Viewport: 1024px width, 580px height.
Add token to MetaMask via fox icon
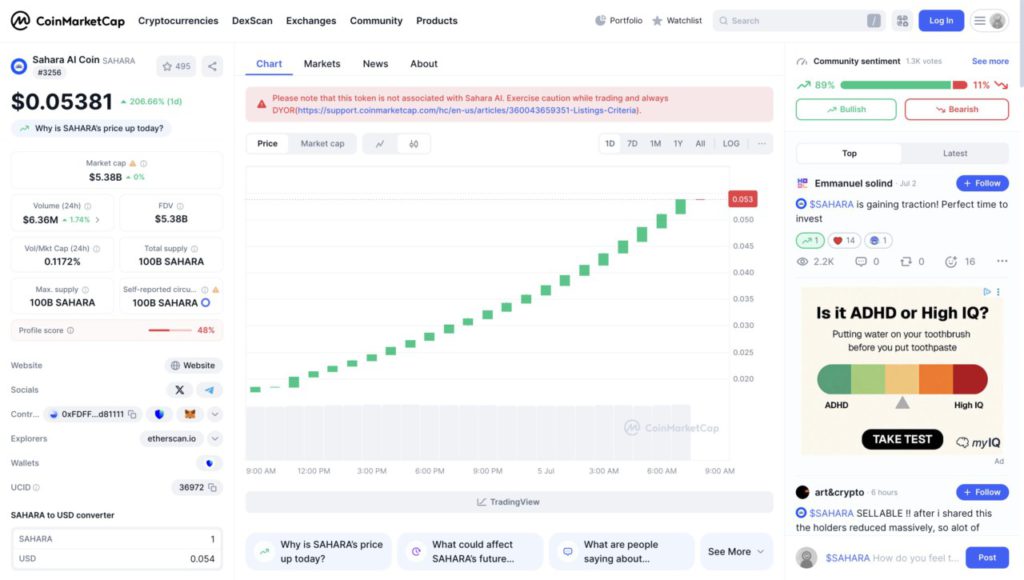point(190,414)
